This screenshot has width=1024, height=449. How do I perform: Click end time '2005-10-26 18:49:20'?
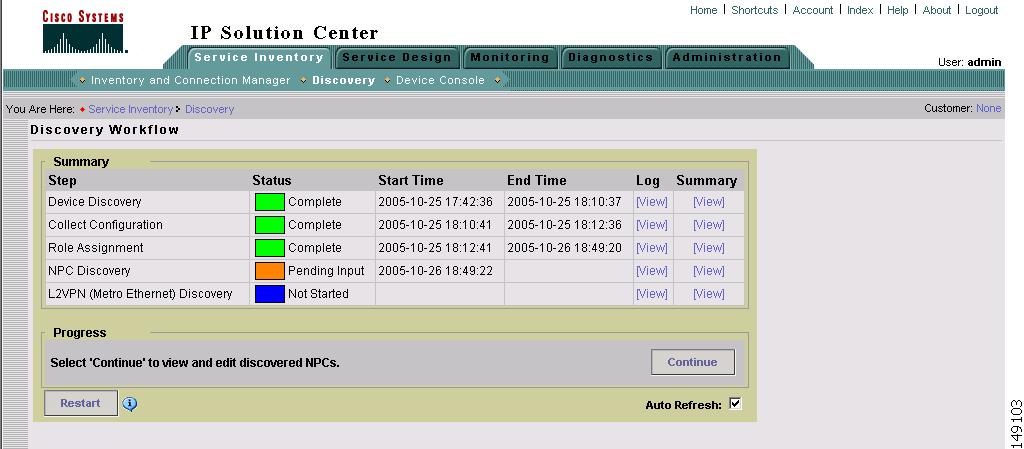point(564,248)
